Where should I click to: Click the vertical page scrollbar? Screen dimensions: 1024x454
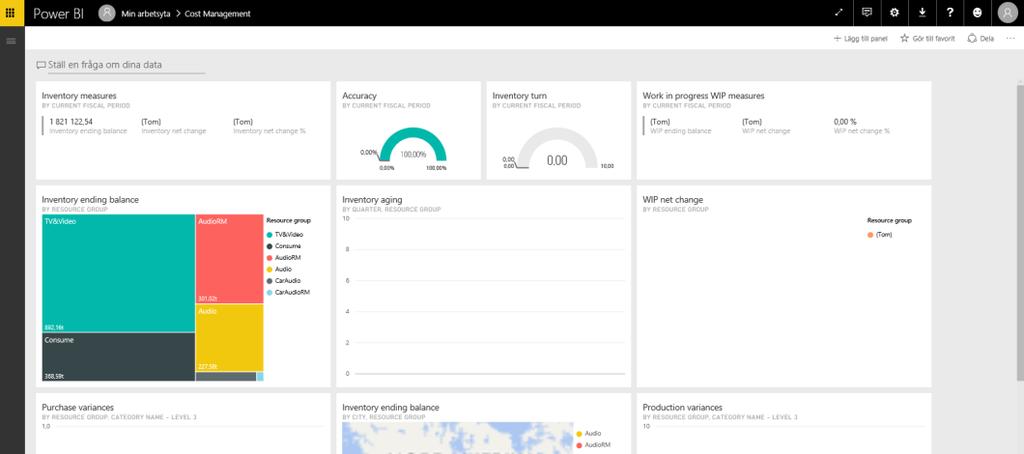(x=1020, y=232)
